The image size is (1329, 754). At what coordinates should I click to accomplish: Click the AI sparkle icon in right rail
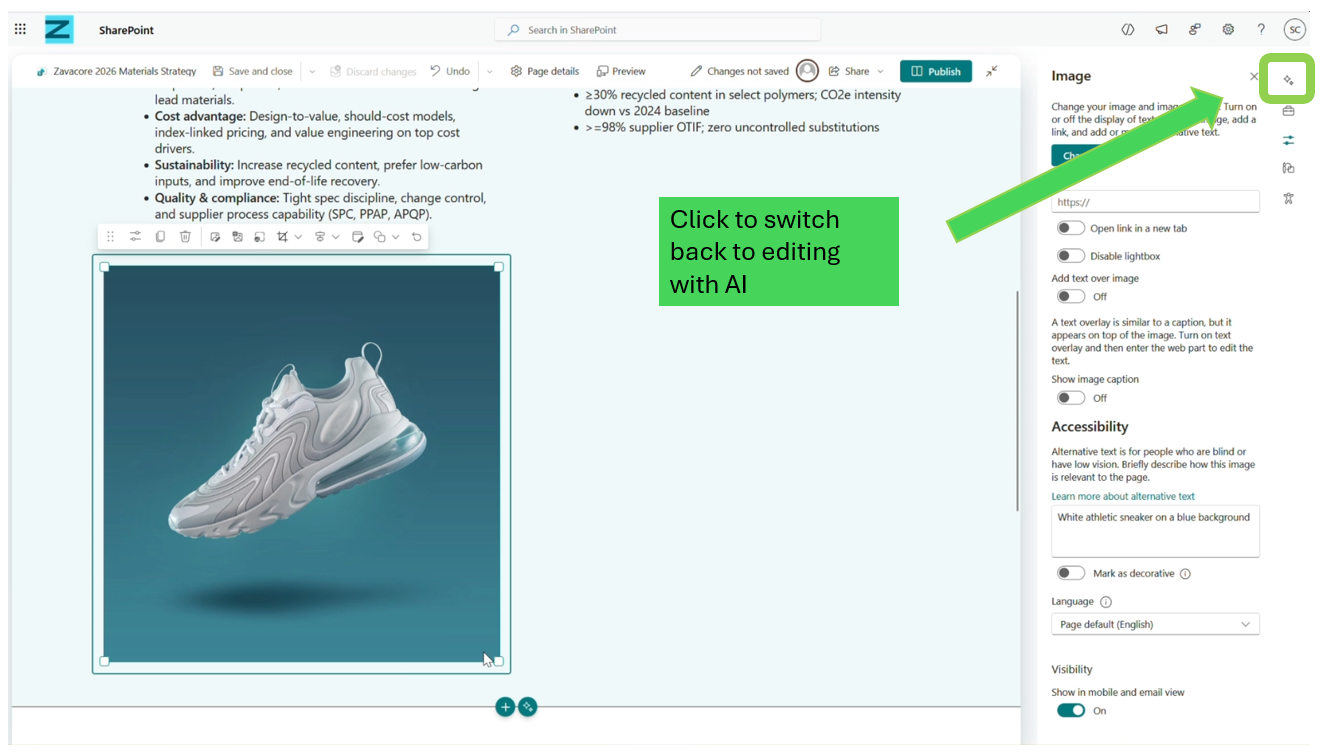pos(1288,80)
